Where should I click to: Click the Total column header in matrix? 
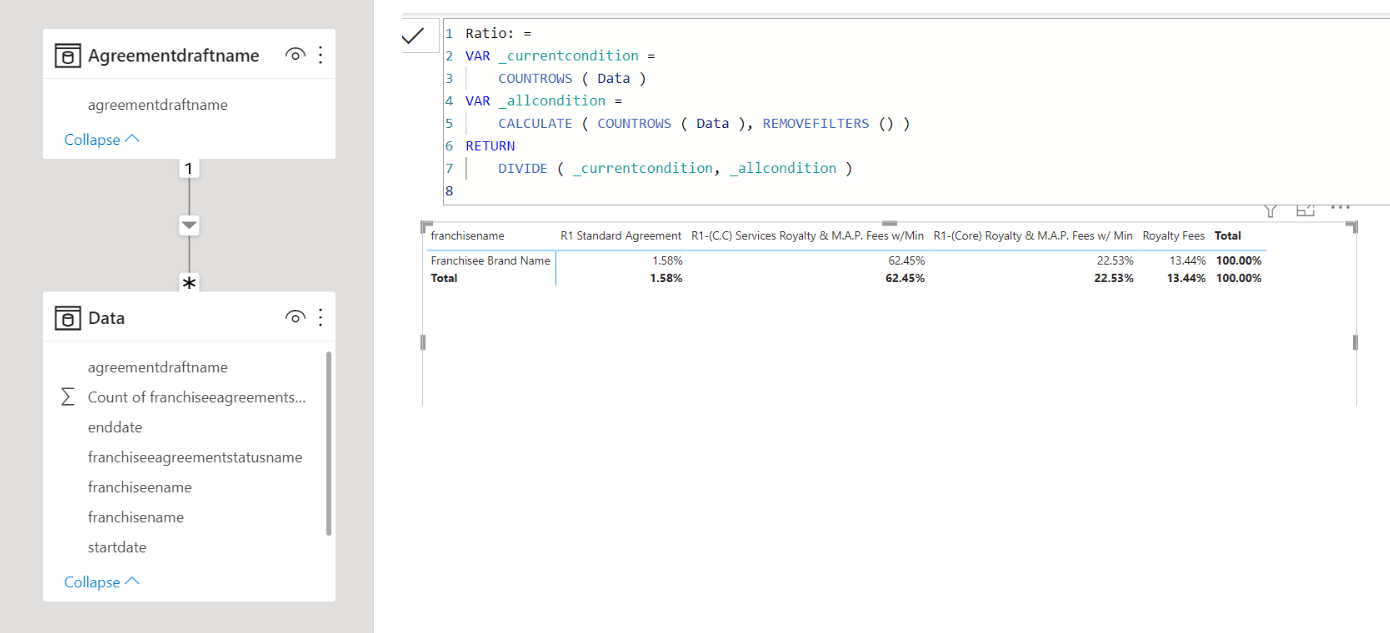click(1228, 236)
